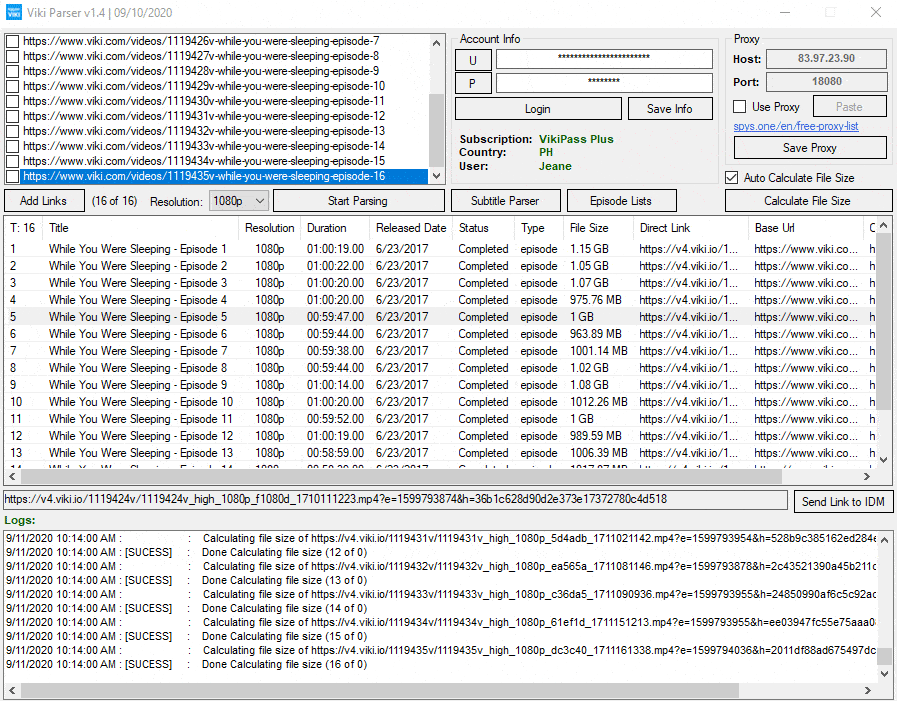Click the U username button
This screenshot has height=701, width=897.
pyautogui.click(x=473, y=60)
